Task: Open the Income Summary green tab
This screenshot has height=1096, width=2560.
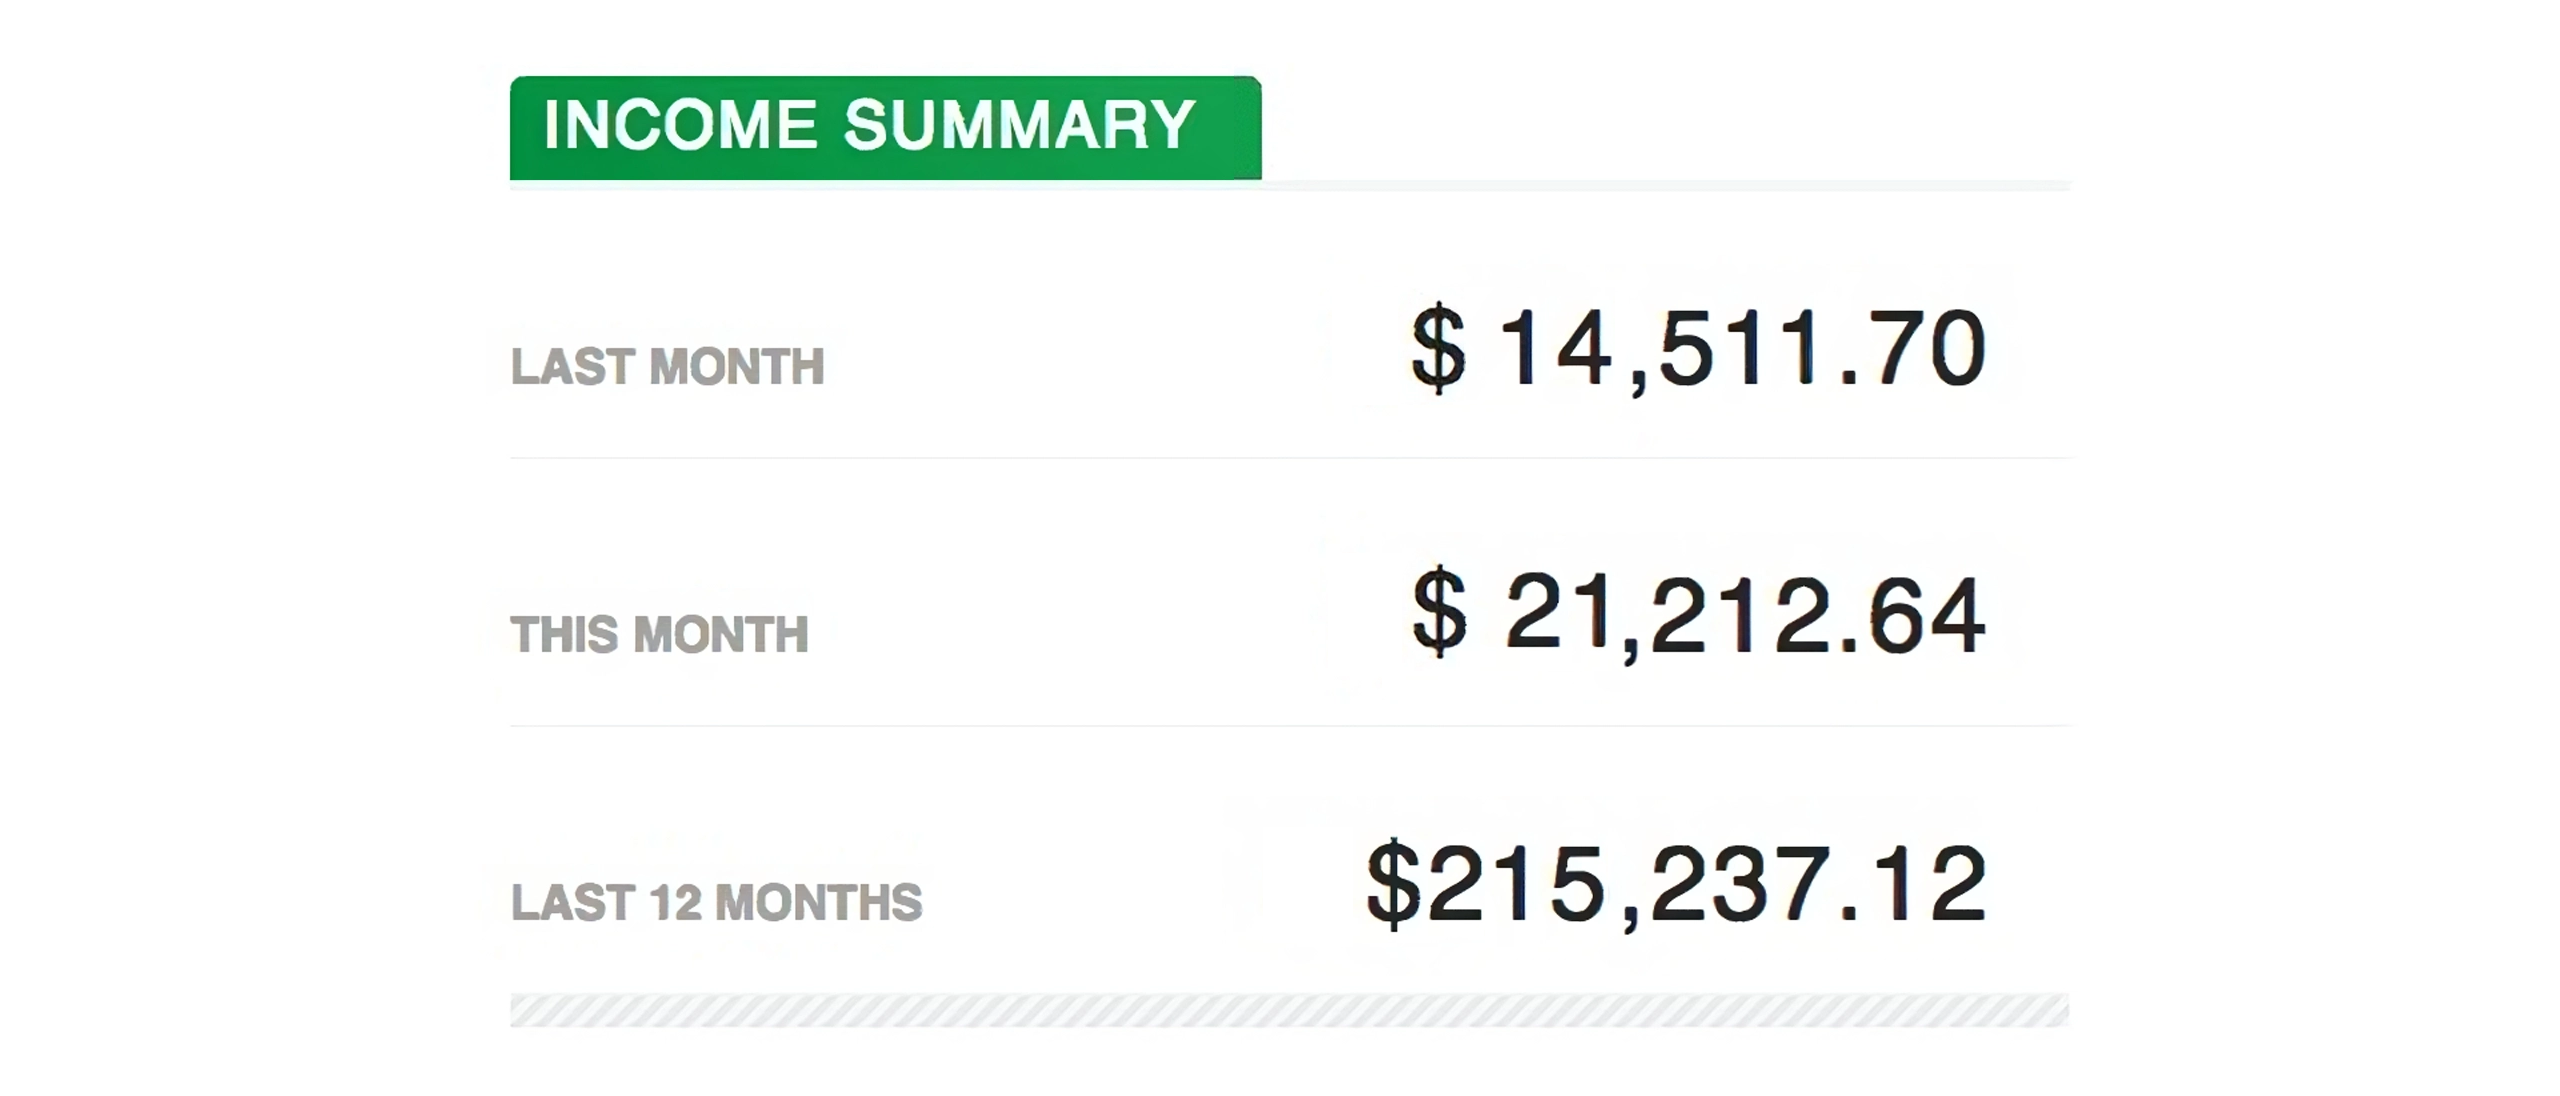Action: point(885,128)
